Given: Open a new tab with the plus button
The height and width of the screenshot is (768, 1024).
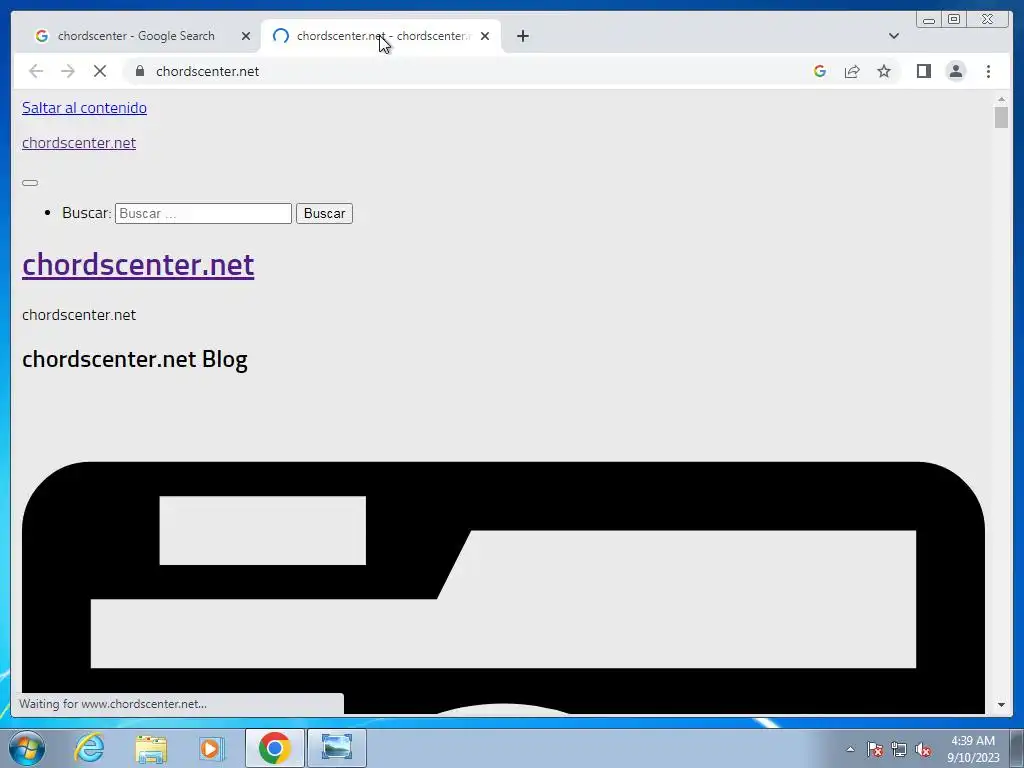Looking at the screenshot, I should (522, 36).
